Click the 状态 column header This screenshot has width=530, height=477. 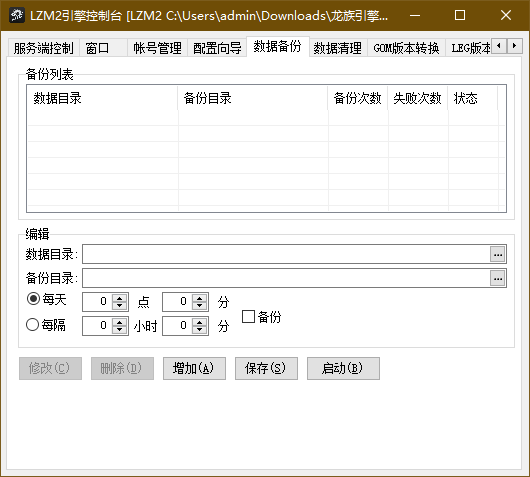click(x=473, y=98)
